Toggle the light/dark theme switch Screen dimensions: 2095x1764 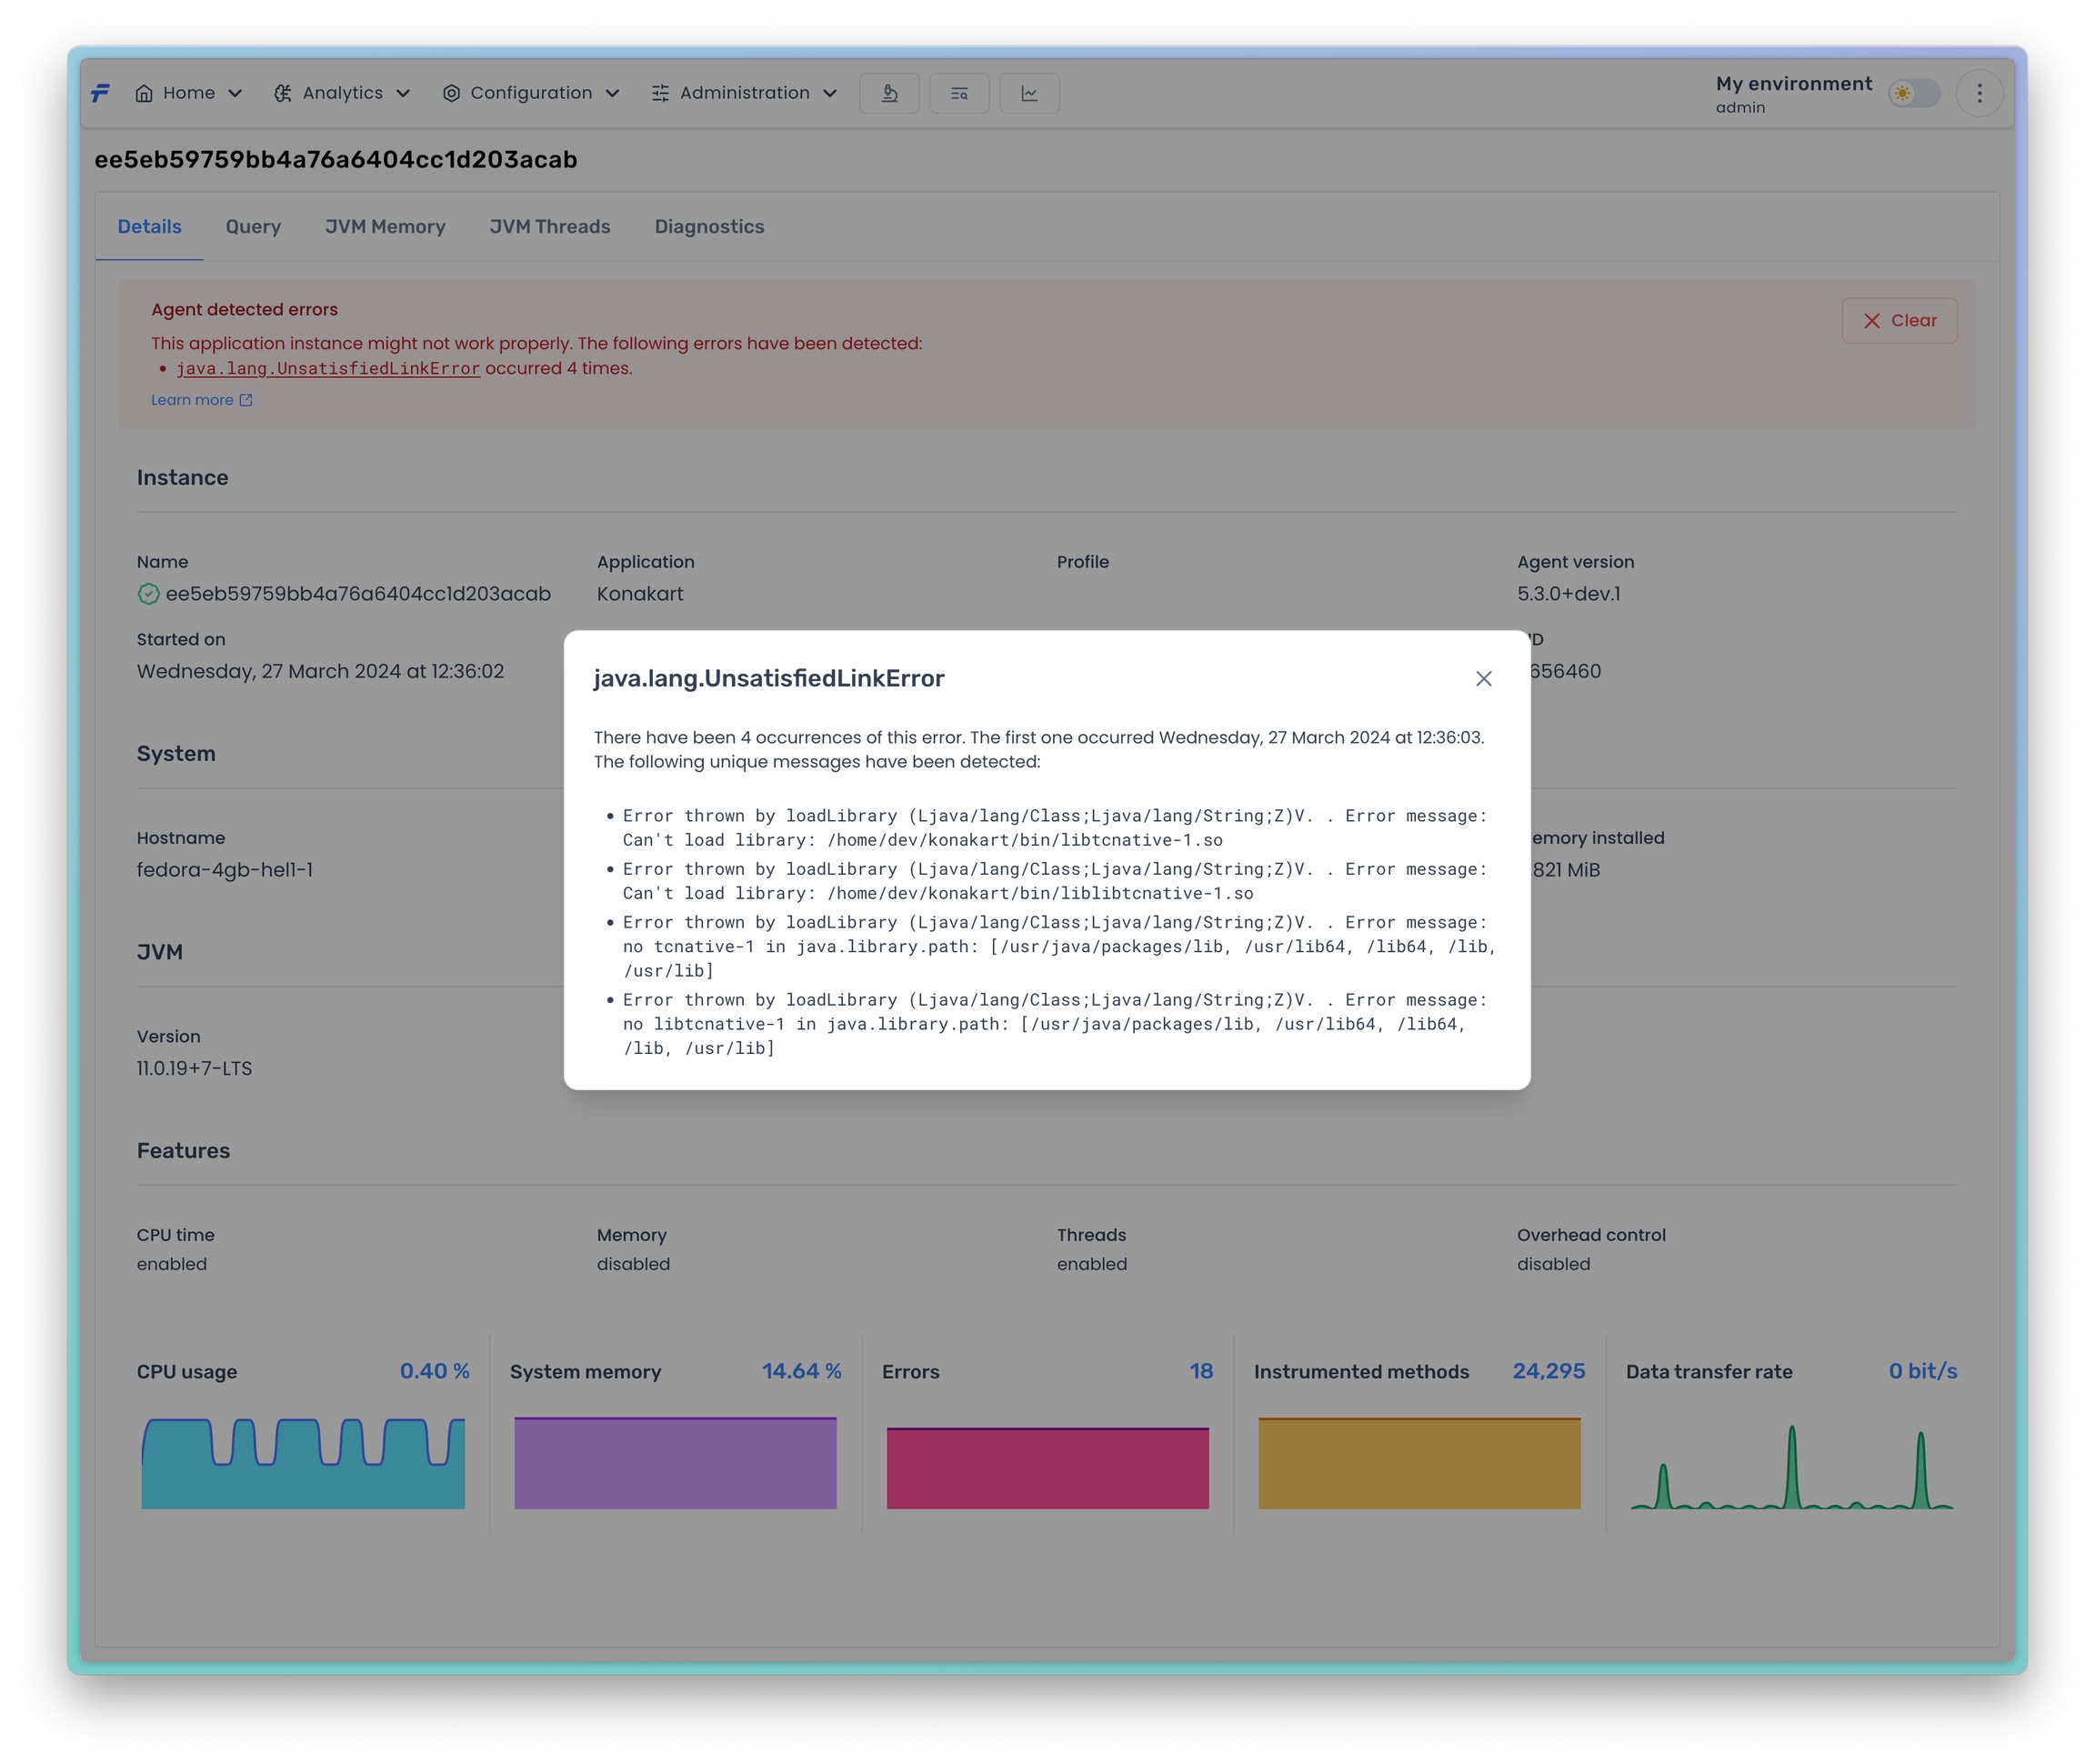tap(1913, 93)
